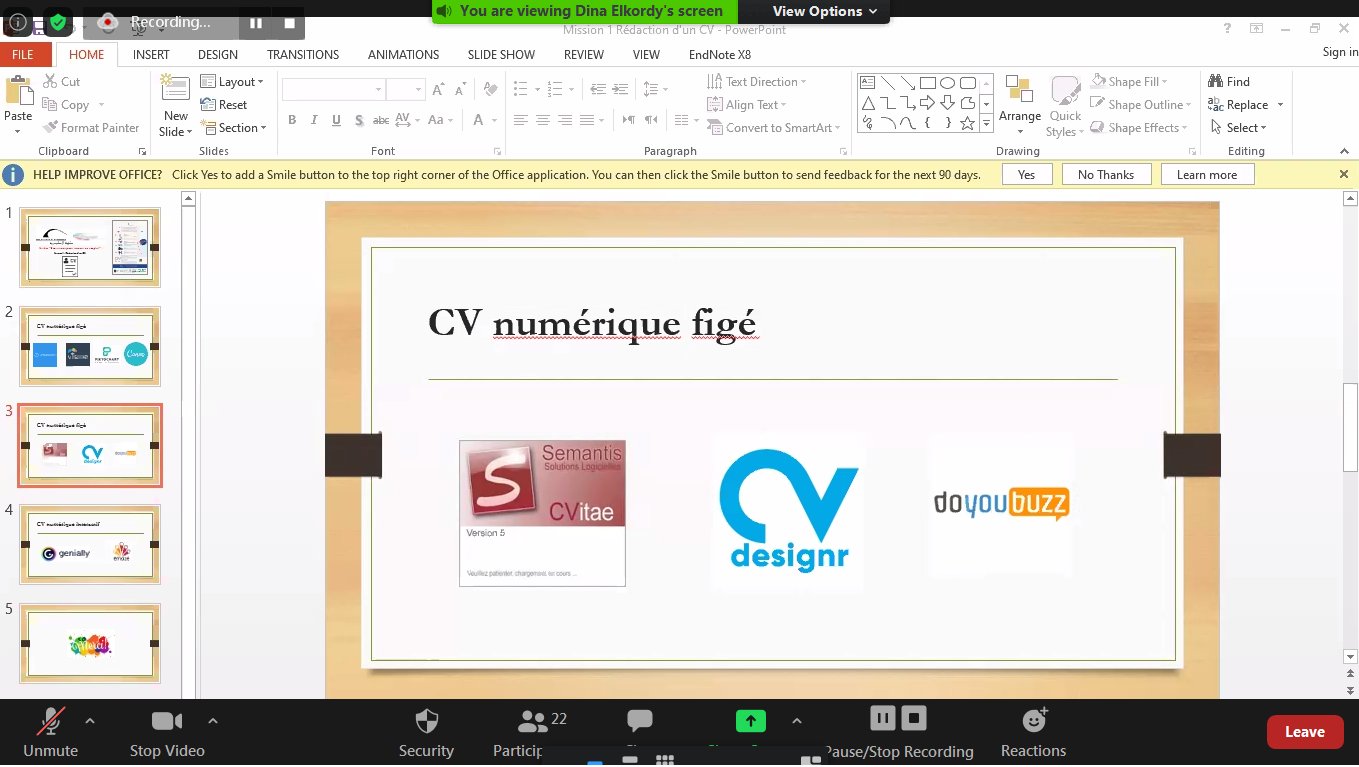
Task: Switch to the TRANSITIONS ribbon tab
Action: pyautogui.click(x=303, y=55)
